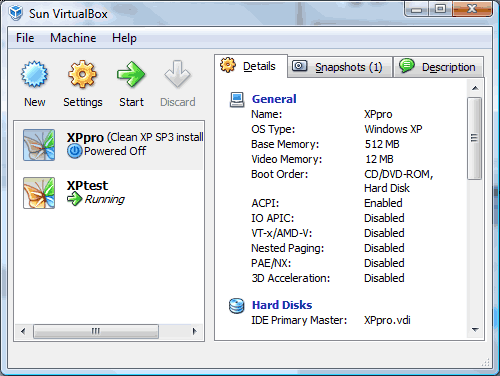Switch to the Snapshots (1) tab
500x376 pixels.
pyautogui.click(x=340, y=67)
